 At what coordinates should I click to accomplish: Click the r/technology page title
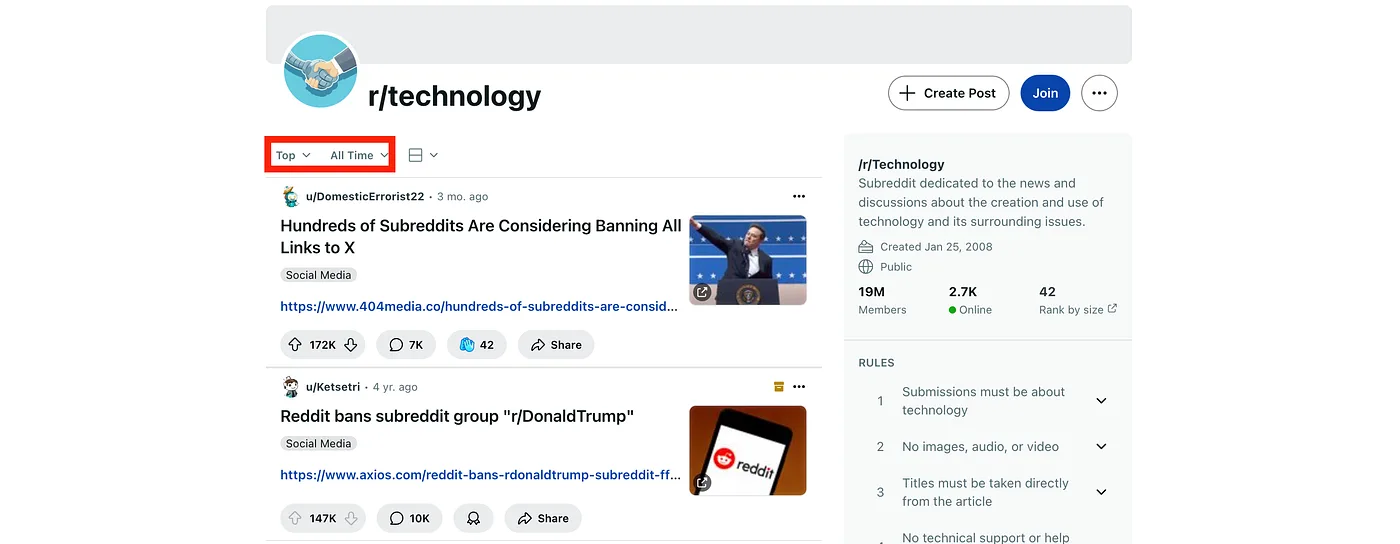(x=454, y=96)
